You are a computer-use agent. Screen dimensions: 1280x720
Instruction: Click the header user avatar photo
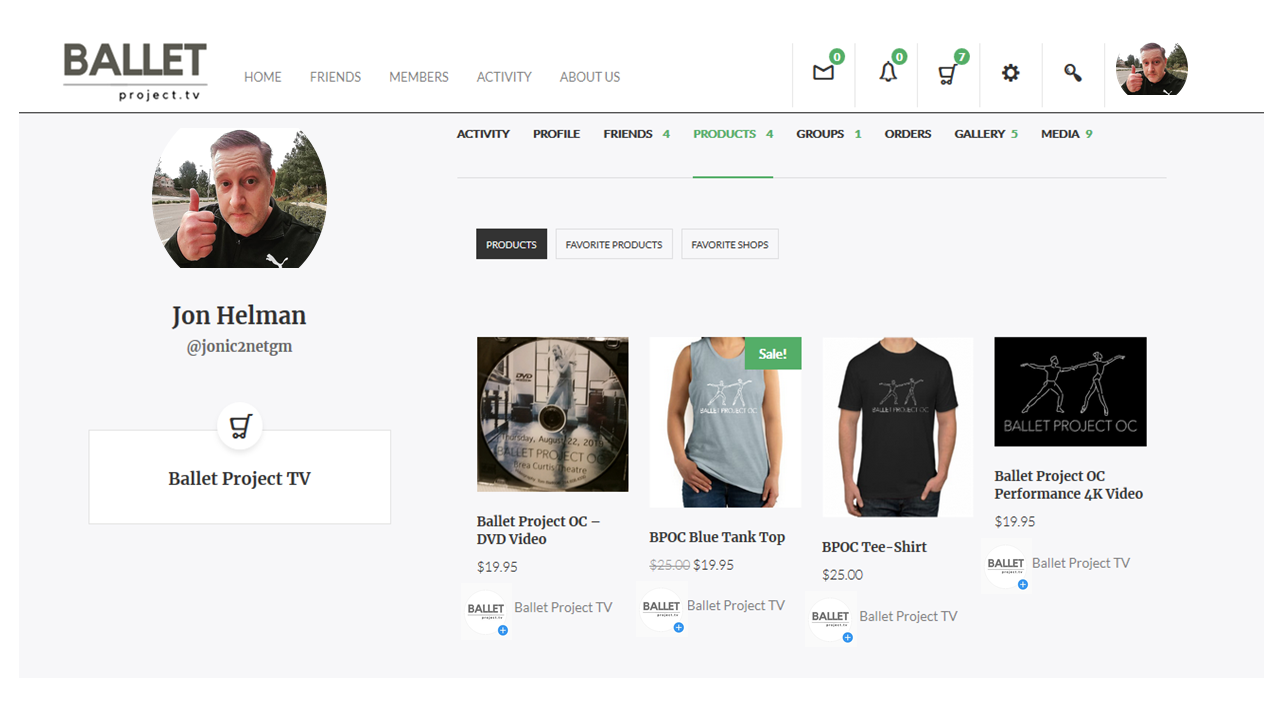1152,69
